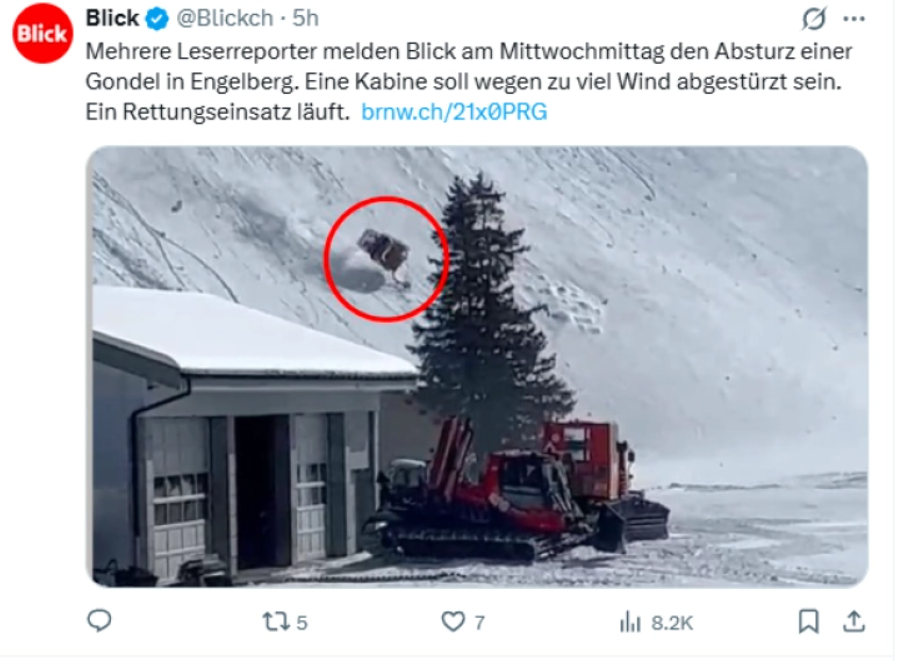901x661 pixels.
Task: Click the 8.2K views count
Action: (672, 622)
